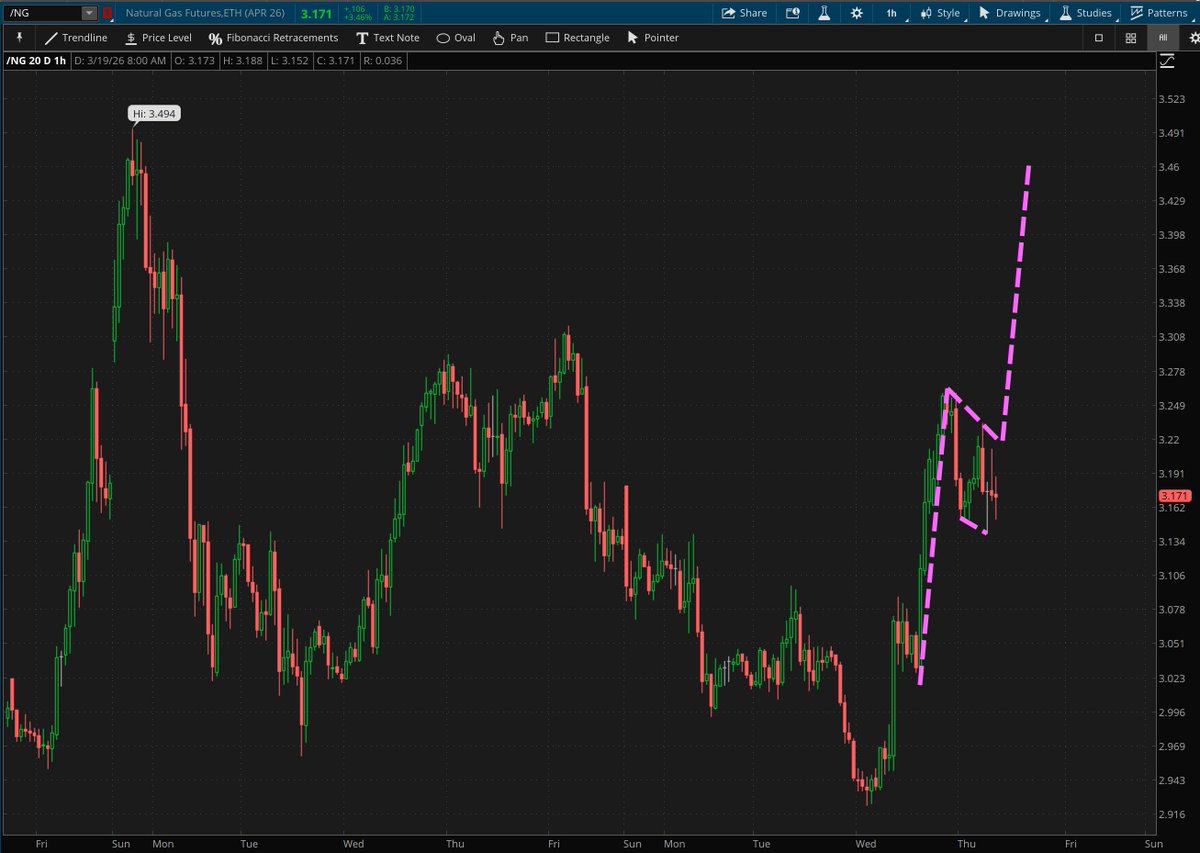Click the red symbol link indicator
The image size is (1200, 853).
tap(107, 13)
